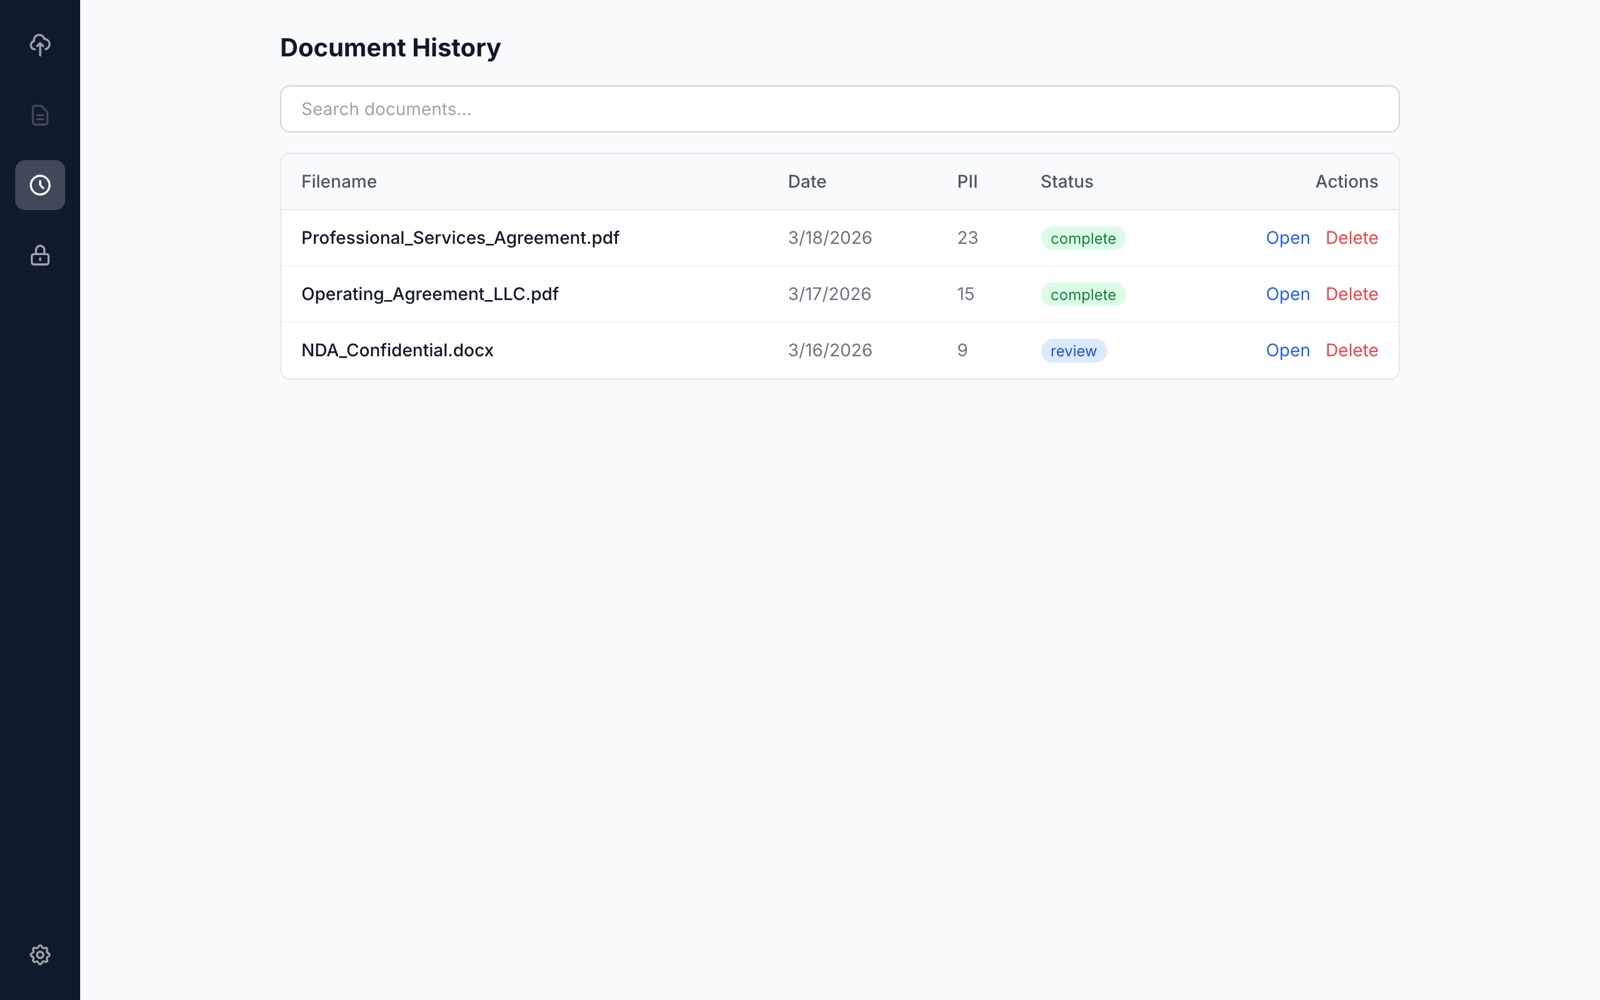Click the Actions column header
This screenshot has width=1600, height=1000.
1346,182
